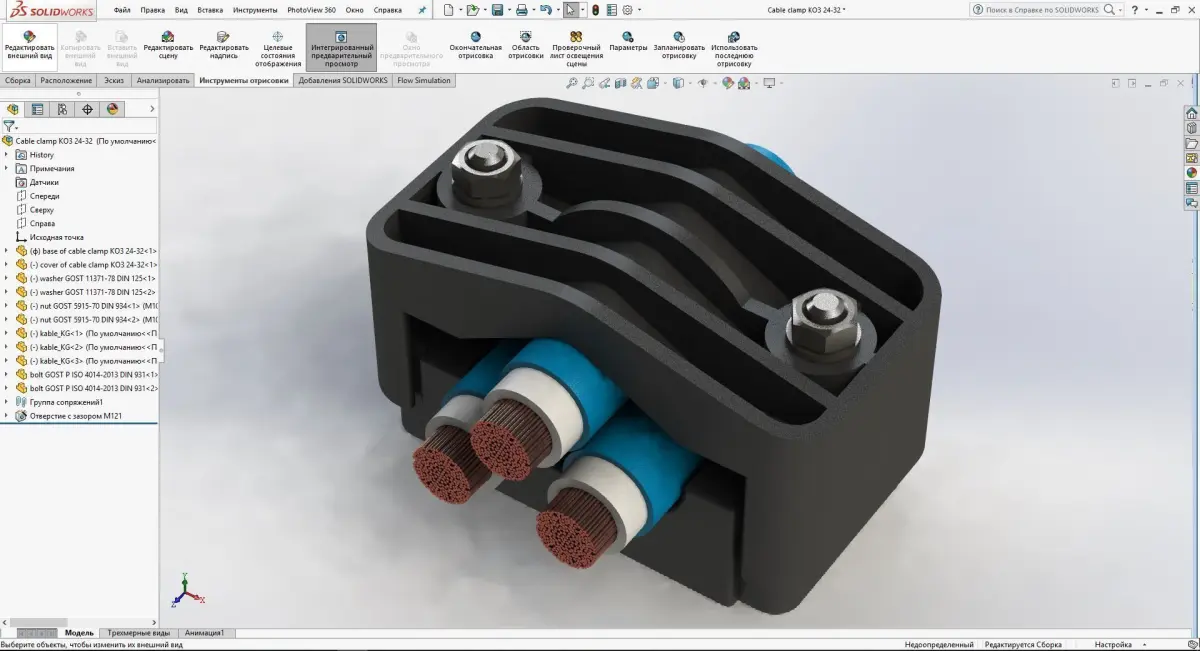Click Print icon
The height and width of the screenshot is (651, 1200).
tap(521, 10)
